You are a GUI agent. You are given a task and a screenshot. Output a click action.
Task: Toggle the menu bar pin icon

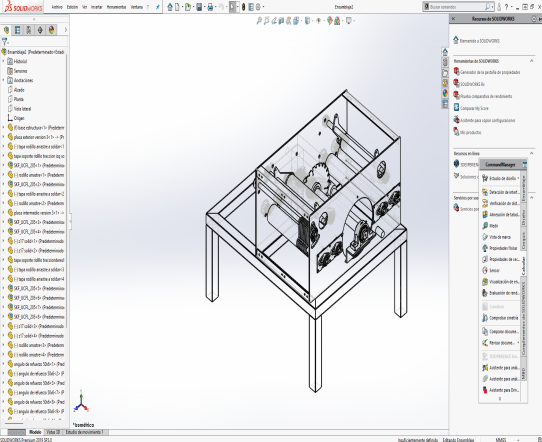[158, 7]
